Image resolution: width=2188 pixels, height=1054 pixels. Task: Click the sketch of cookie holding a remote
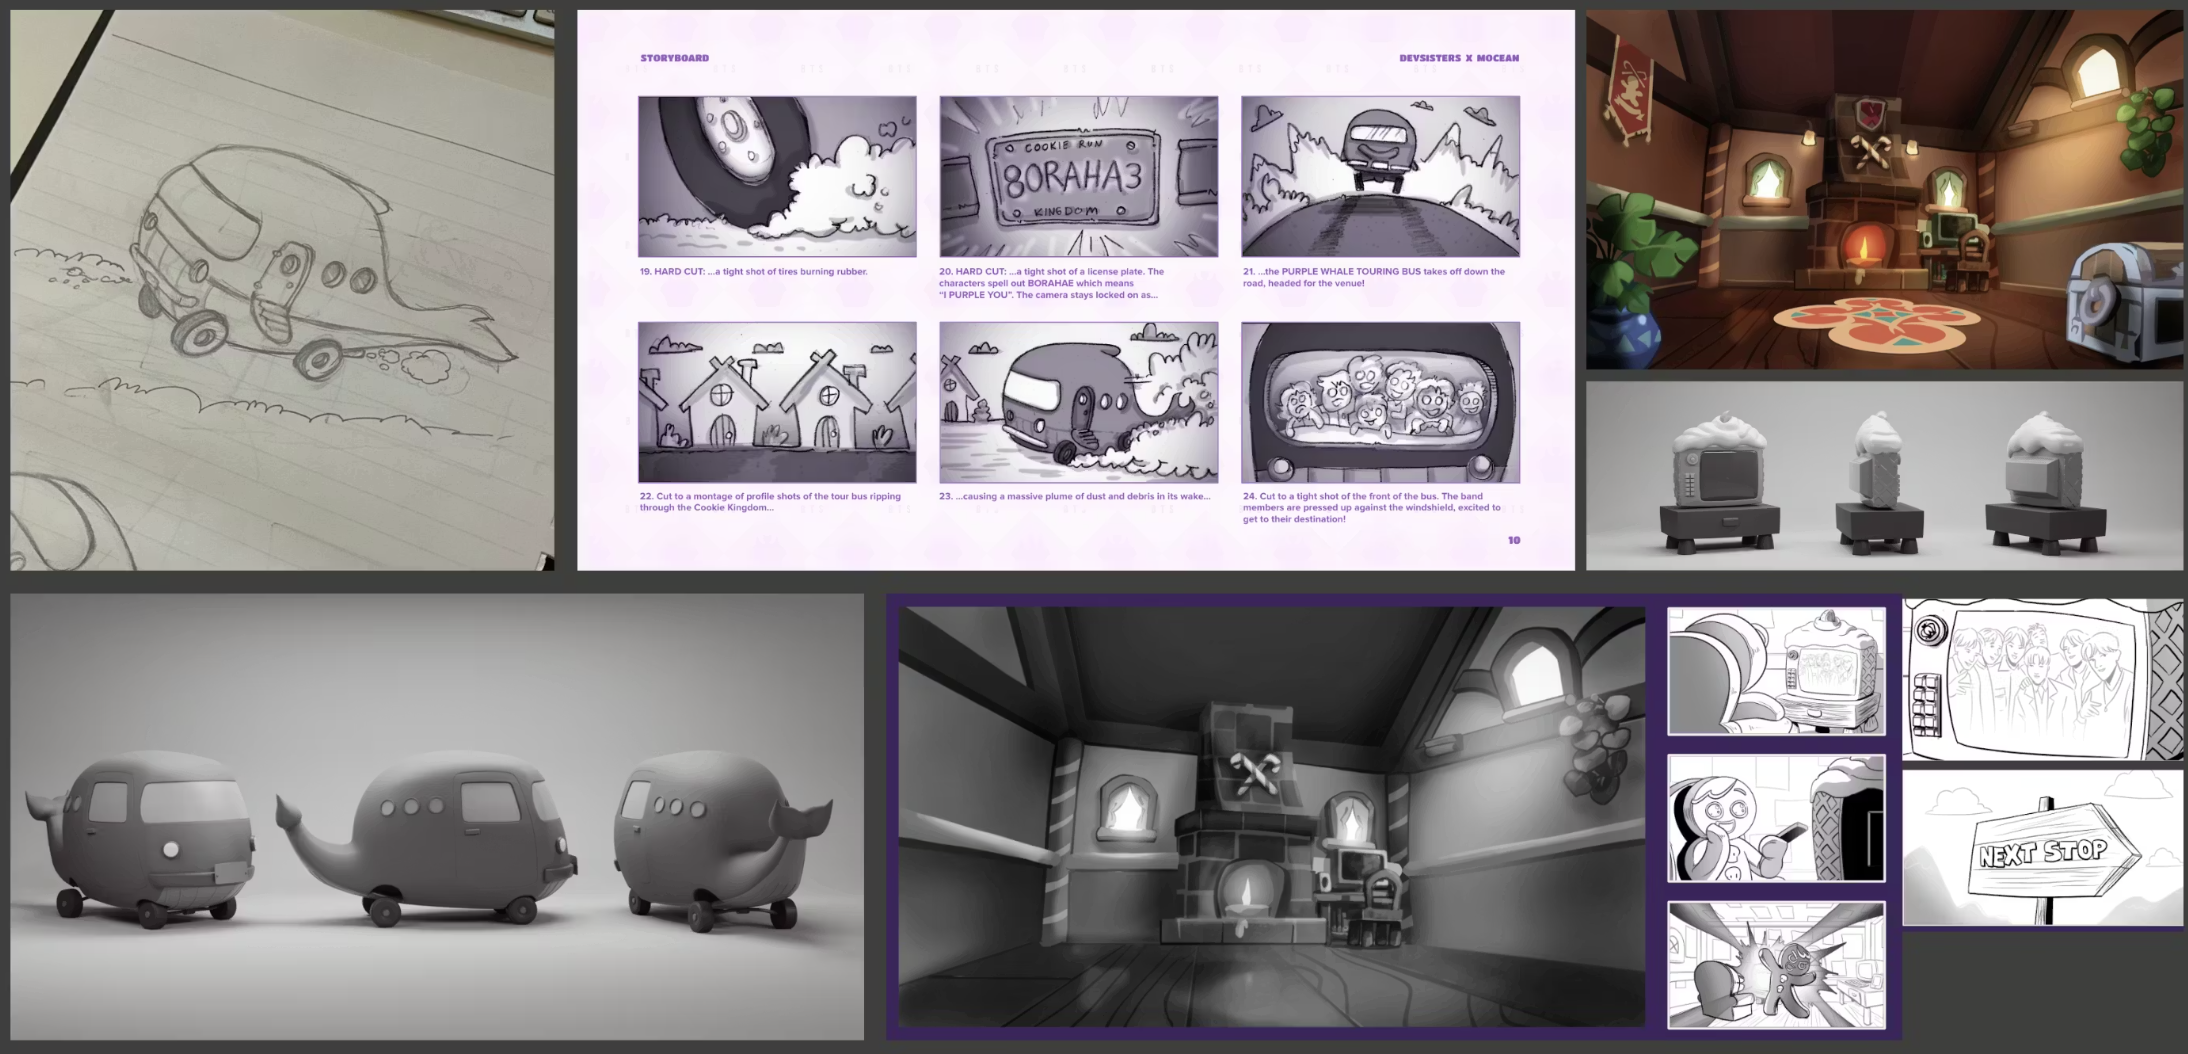(1776, 818)
